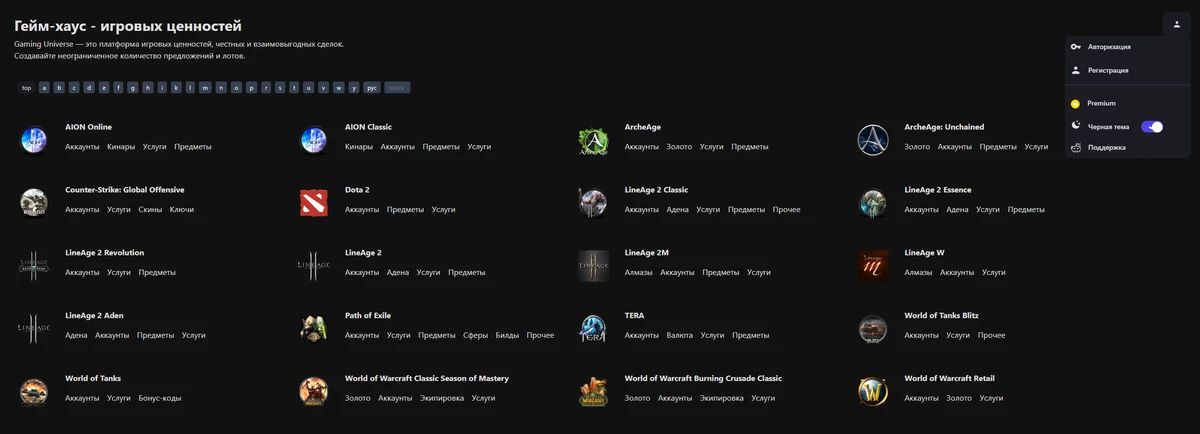Open Валюта under TERA
The image size is (1200, 434).
(x=679, y=336)
